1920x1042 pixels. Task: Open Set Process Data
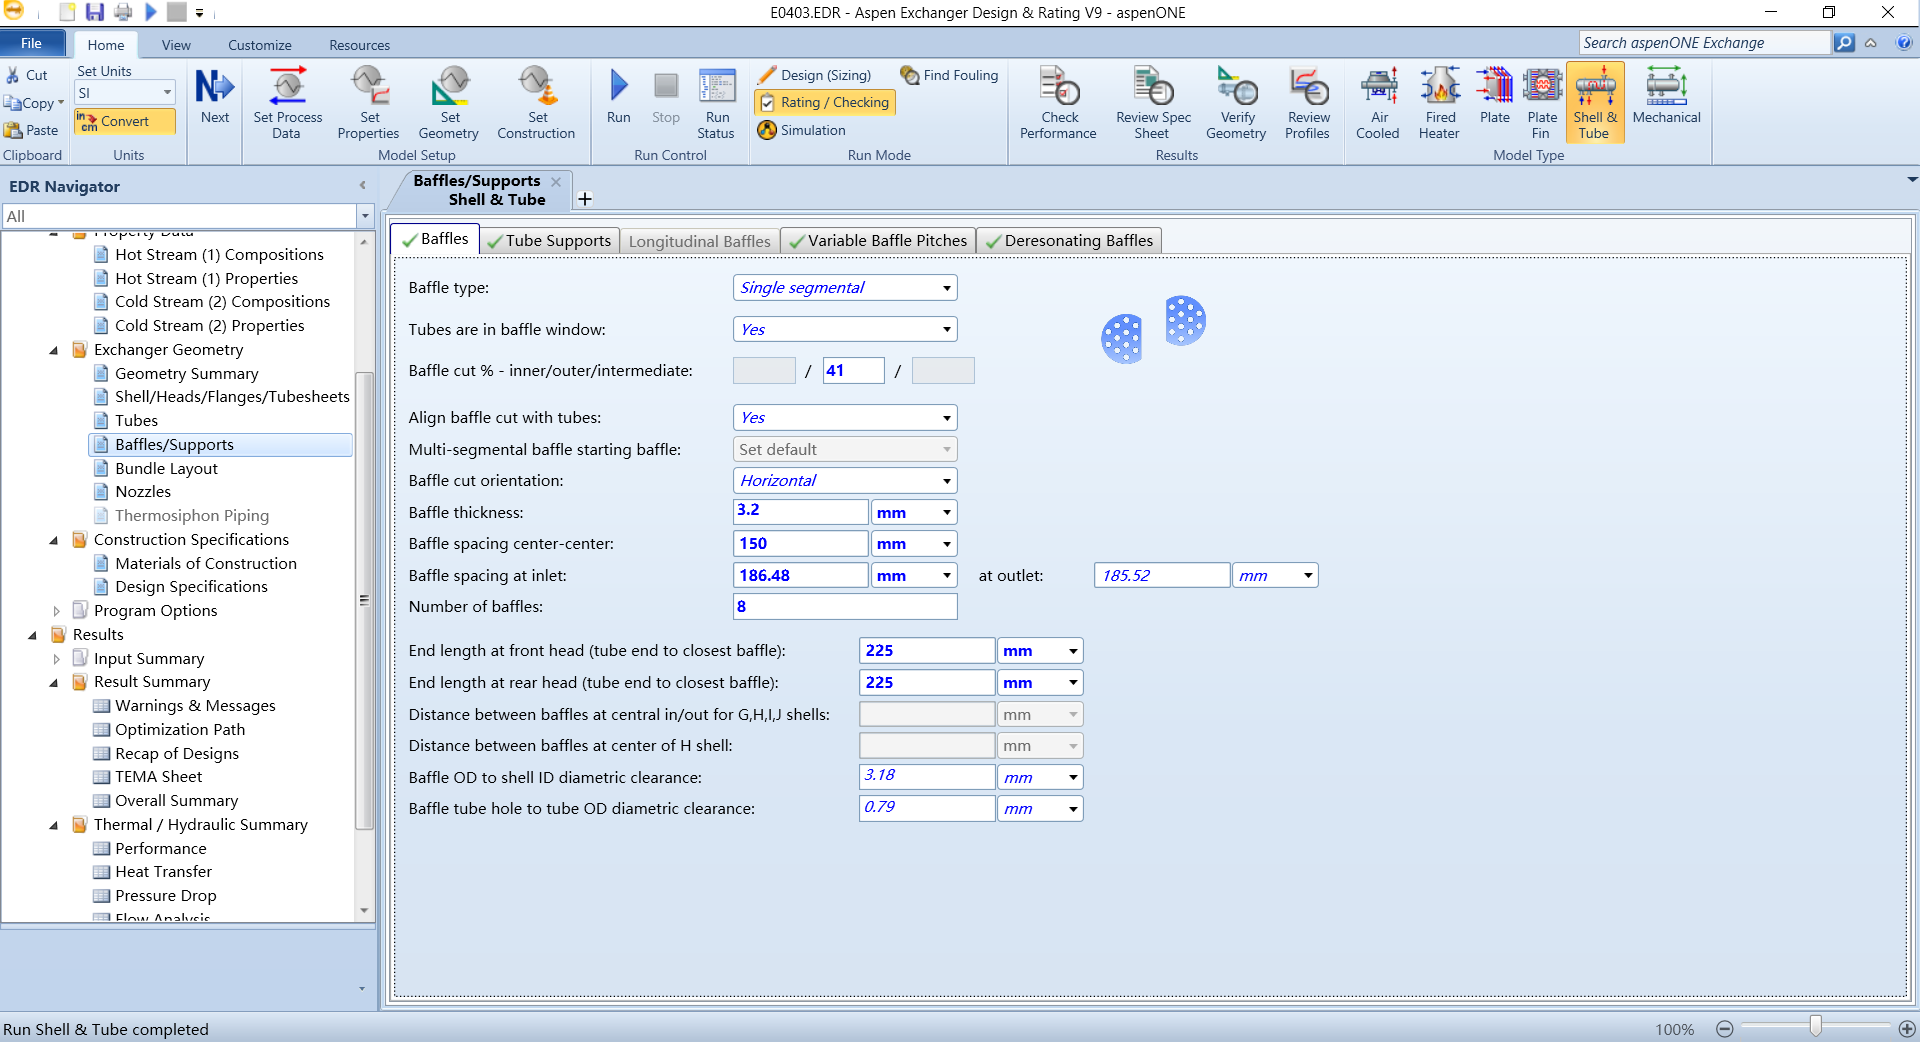288,103
